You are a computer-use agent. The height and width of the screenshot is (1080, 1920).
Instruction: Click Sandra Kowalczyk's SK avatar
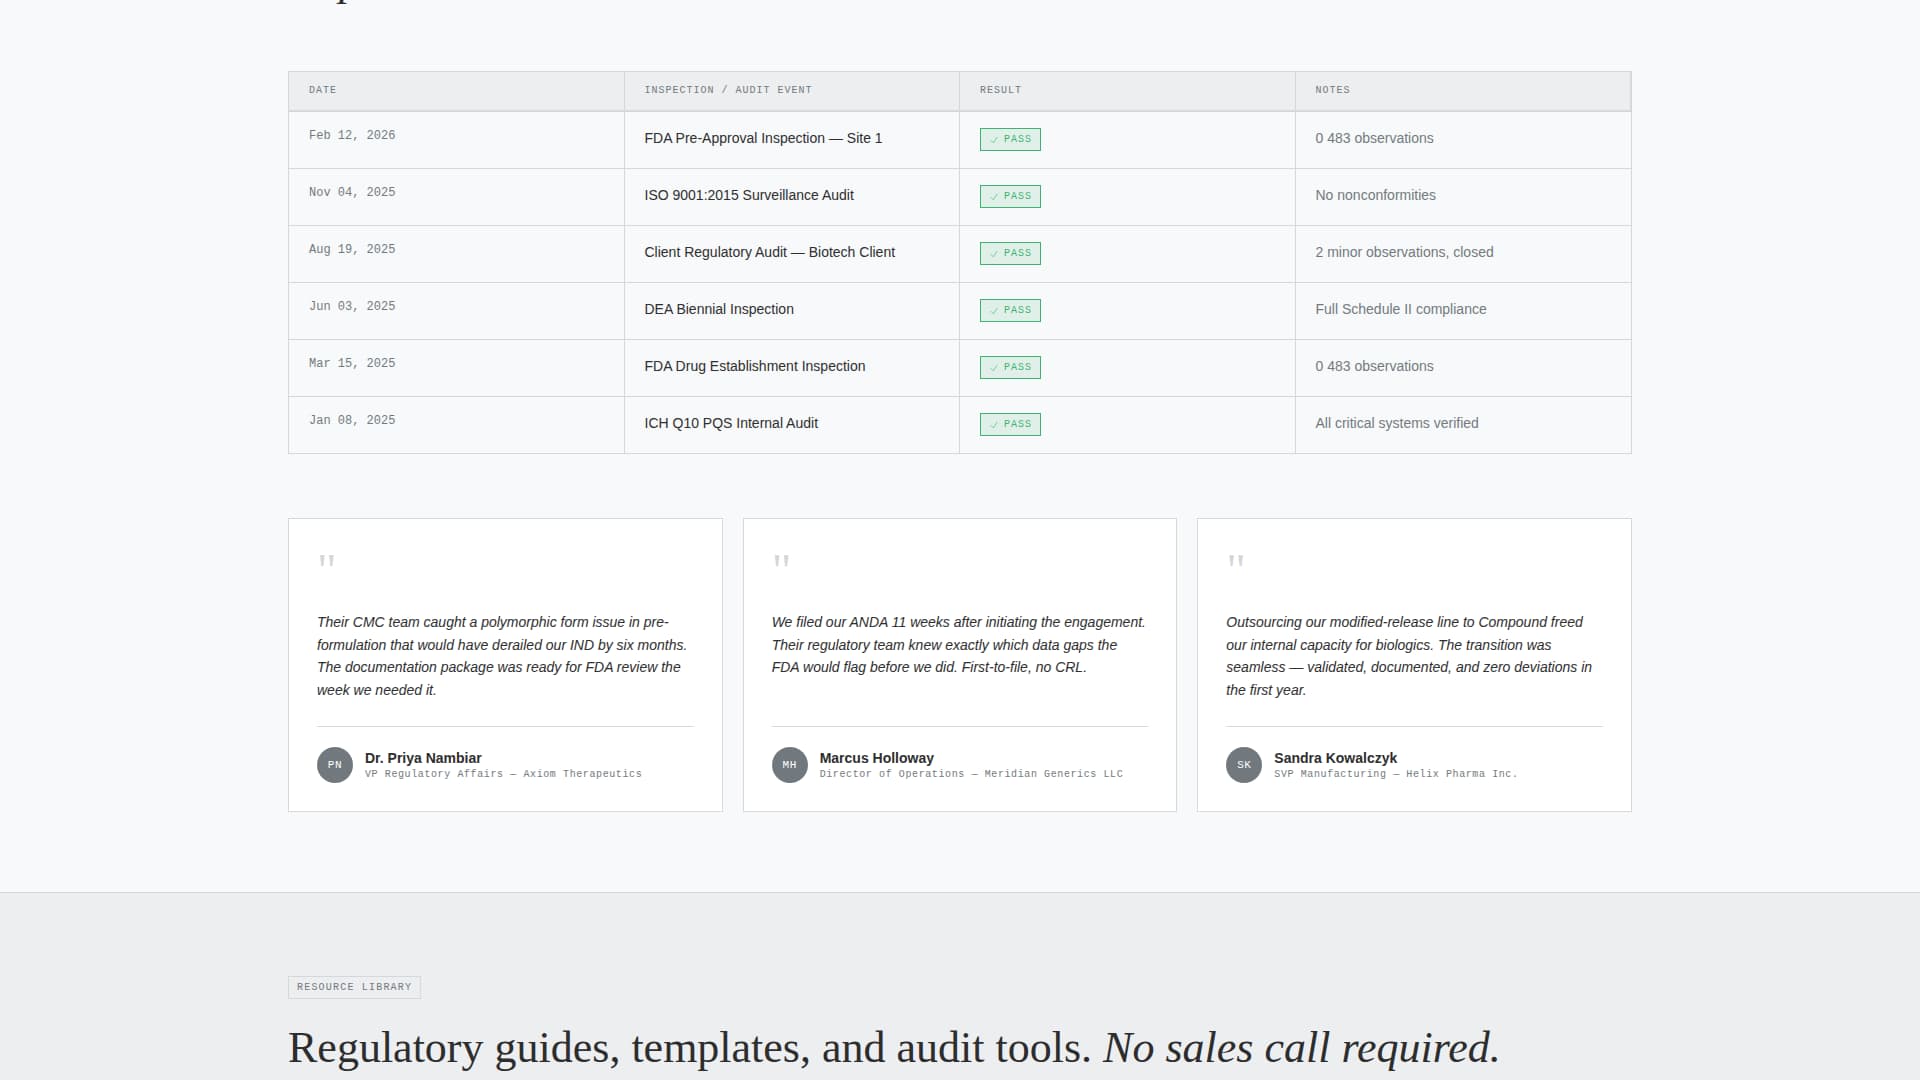click(1243, 765)
